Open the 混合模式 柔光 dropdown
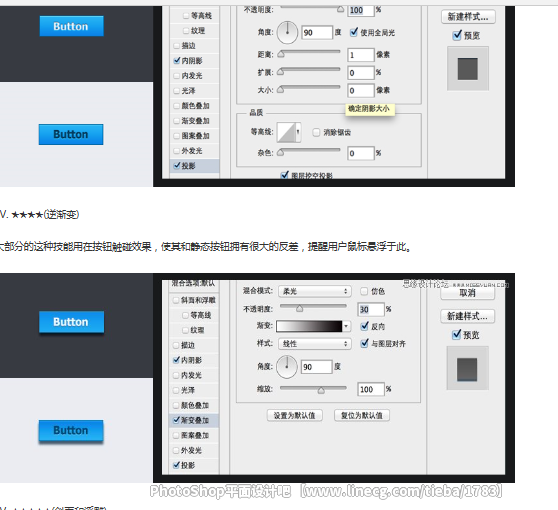558x510 pixels. (x=315, y=291)
